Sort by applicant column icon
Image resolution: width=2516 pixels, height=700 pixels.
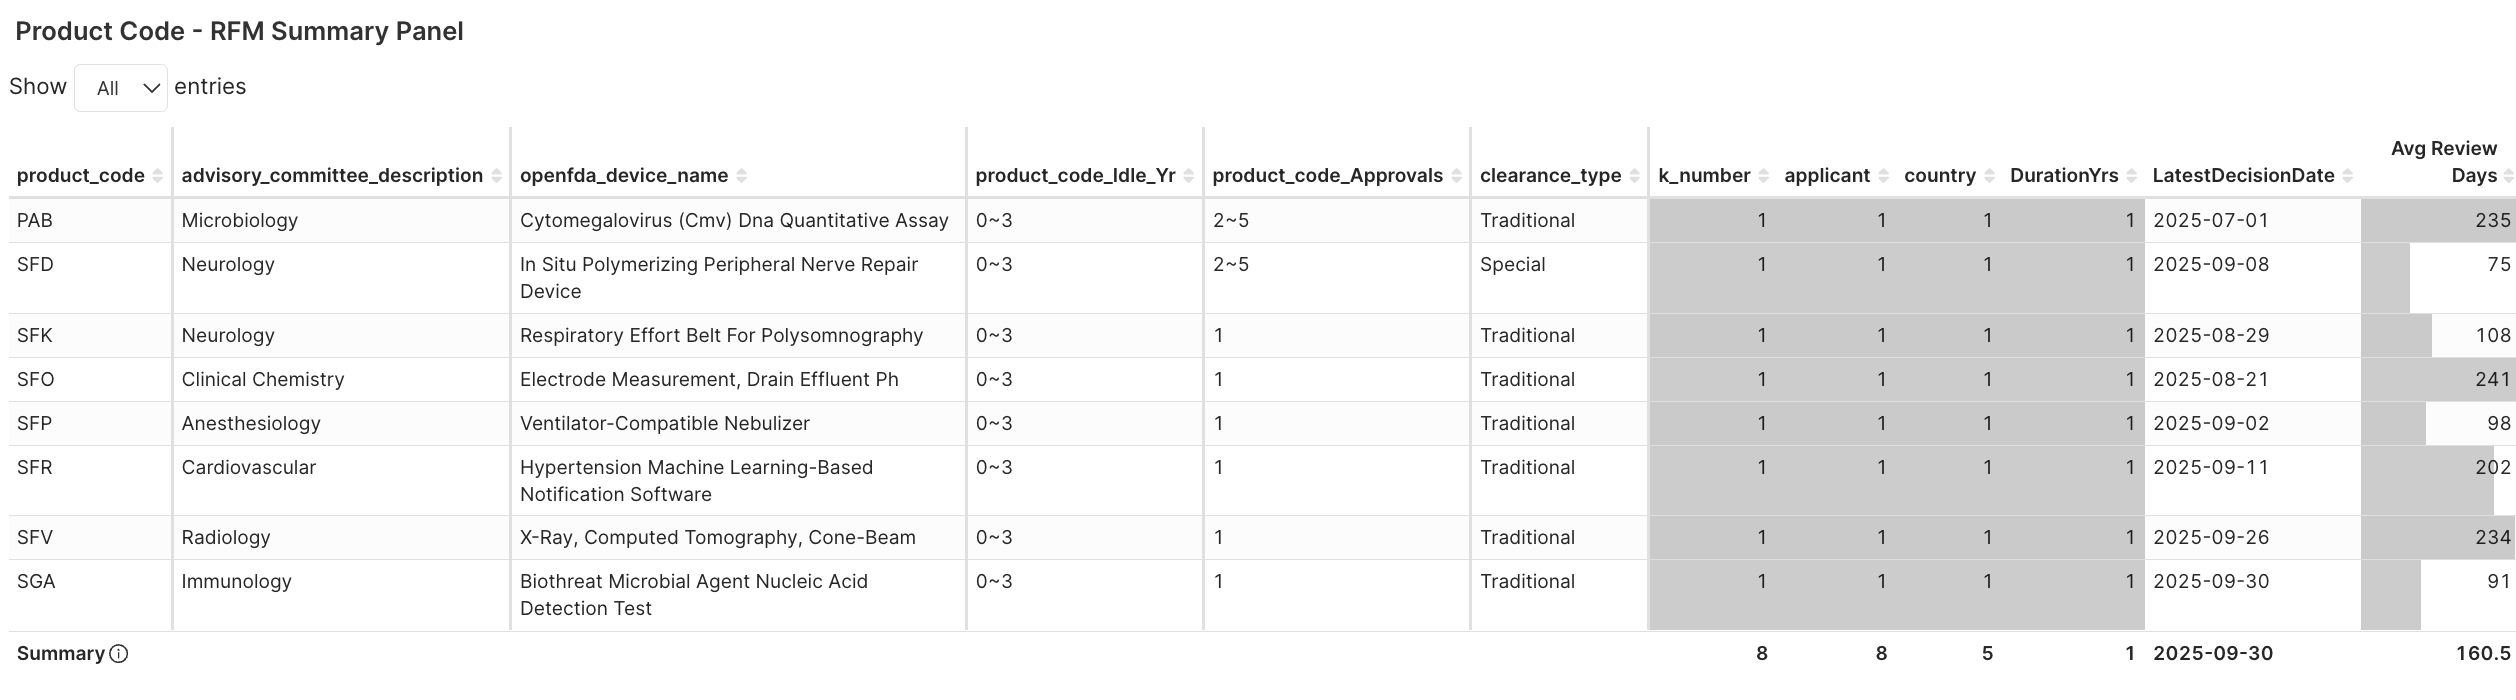(x=1883, y=176)
